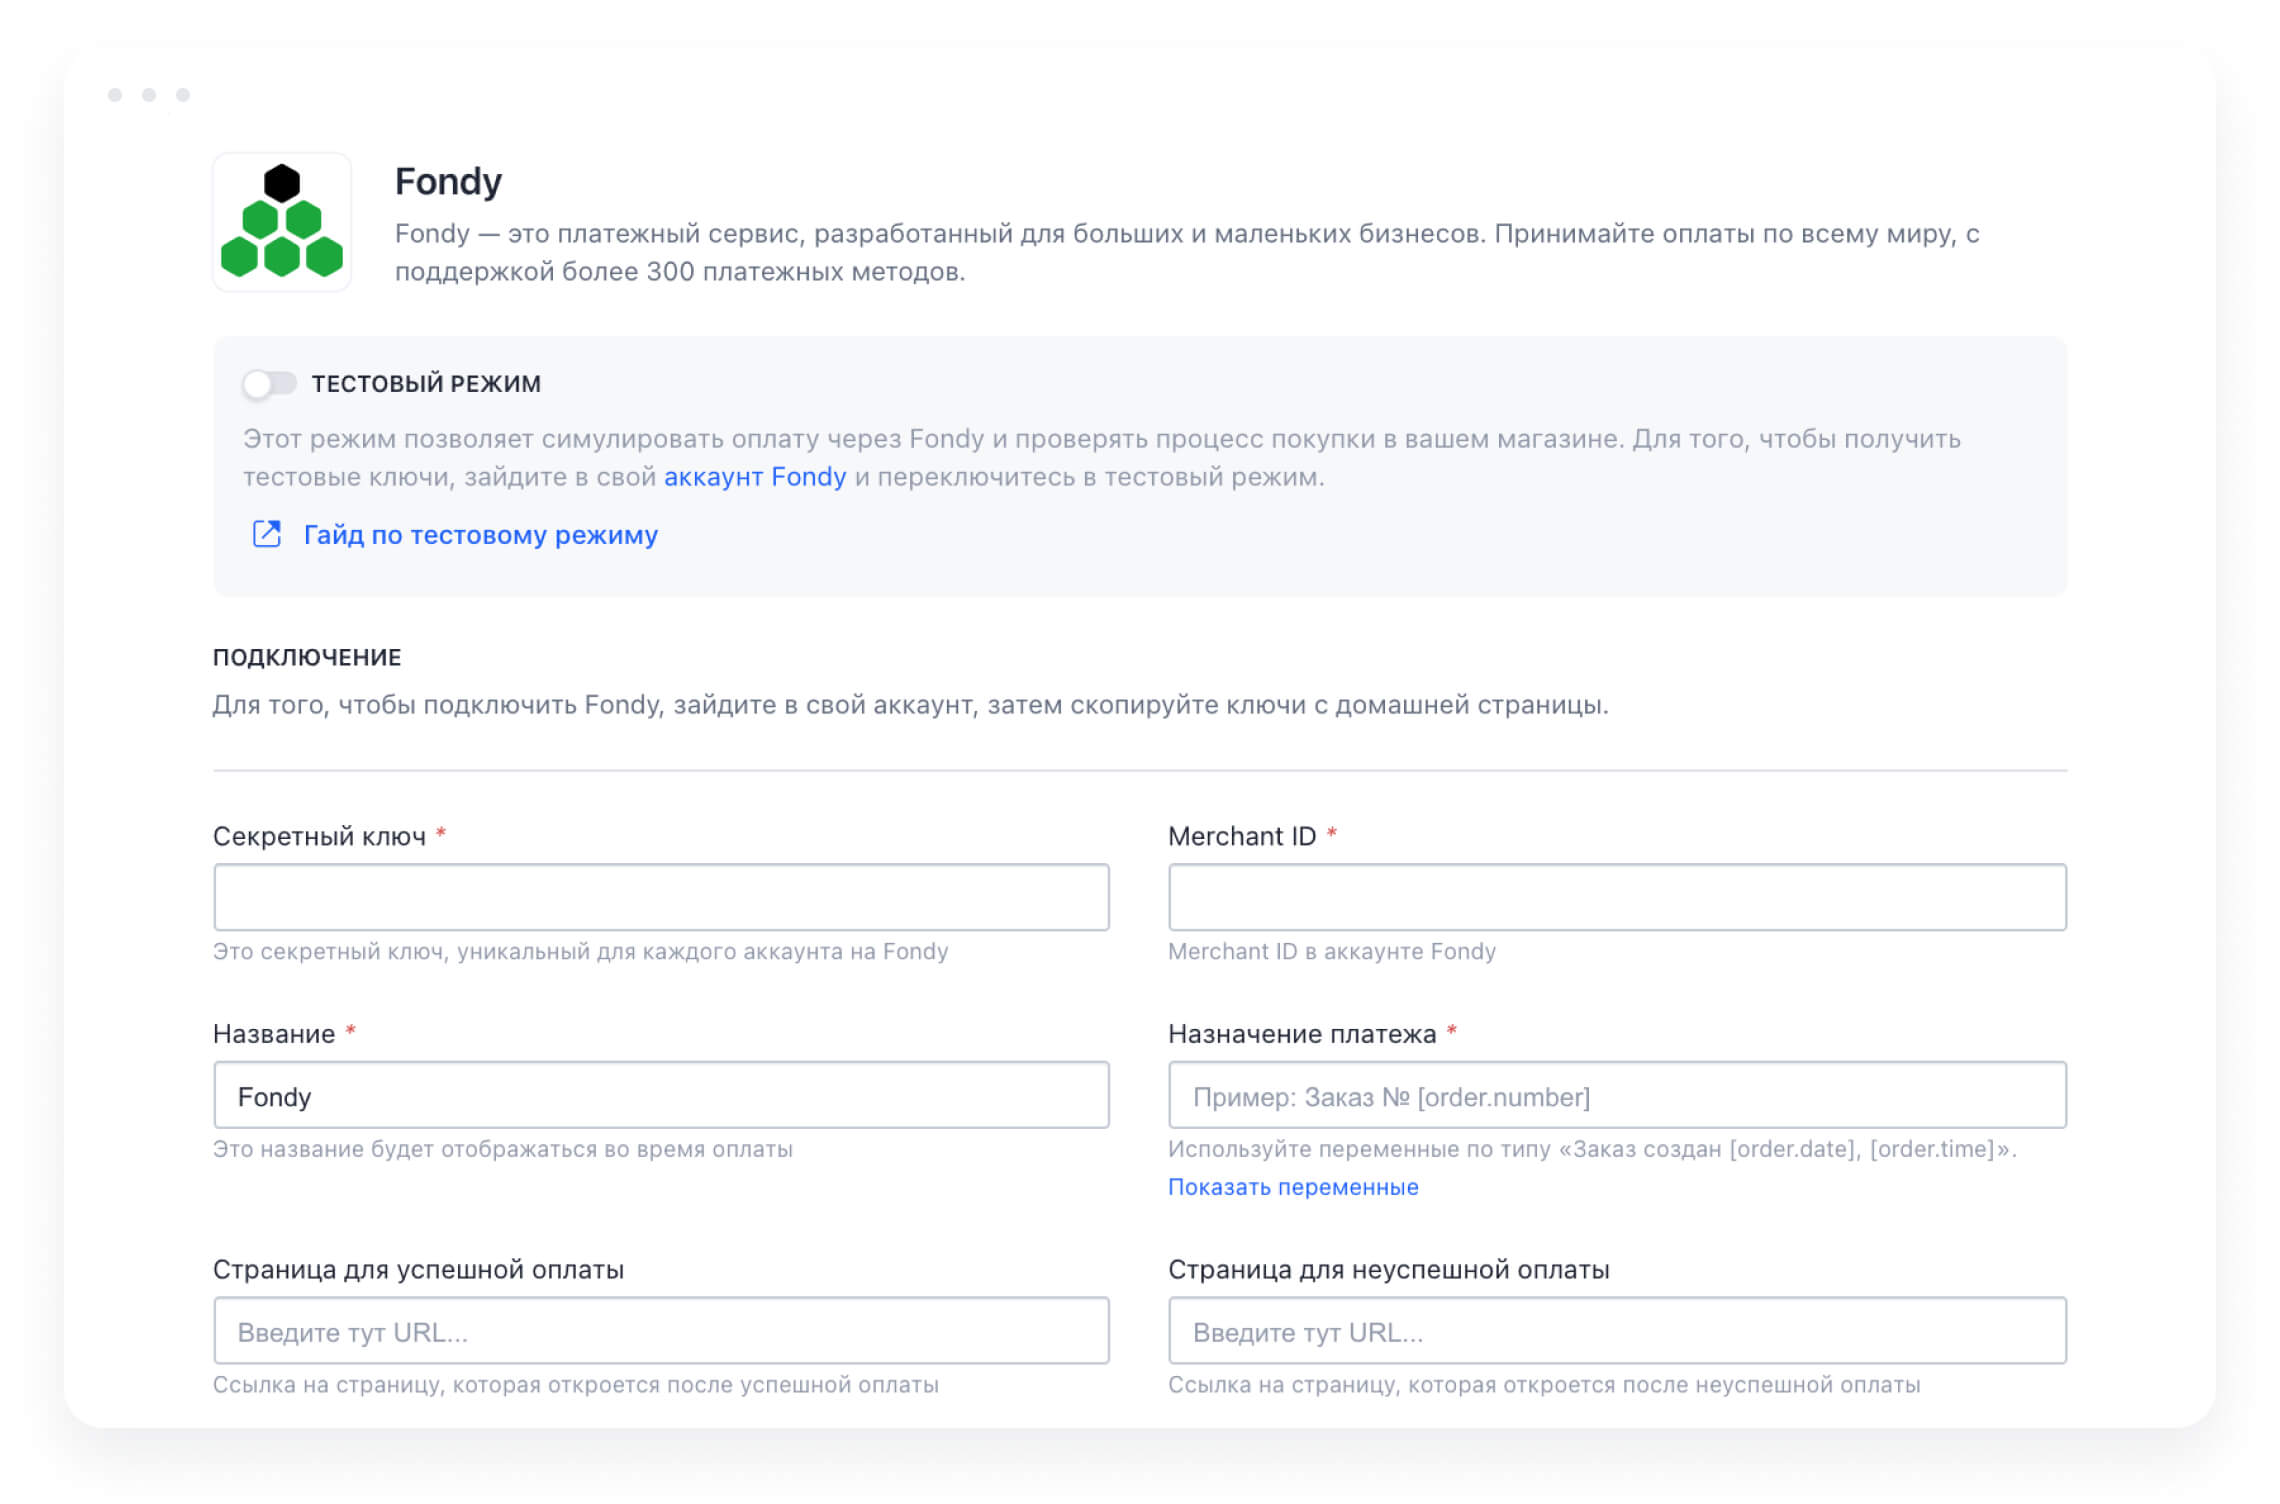2280x1504 pixels.
Task: Follow the аккаунт Fondy link
Action: (x=755, y=477)
